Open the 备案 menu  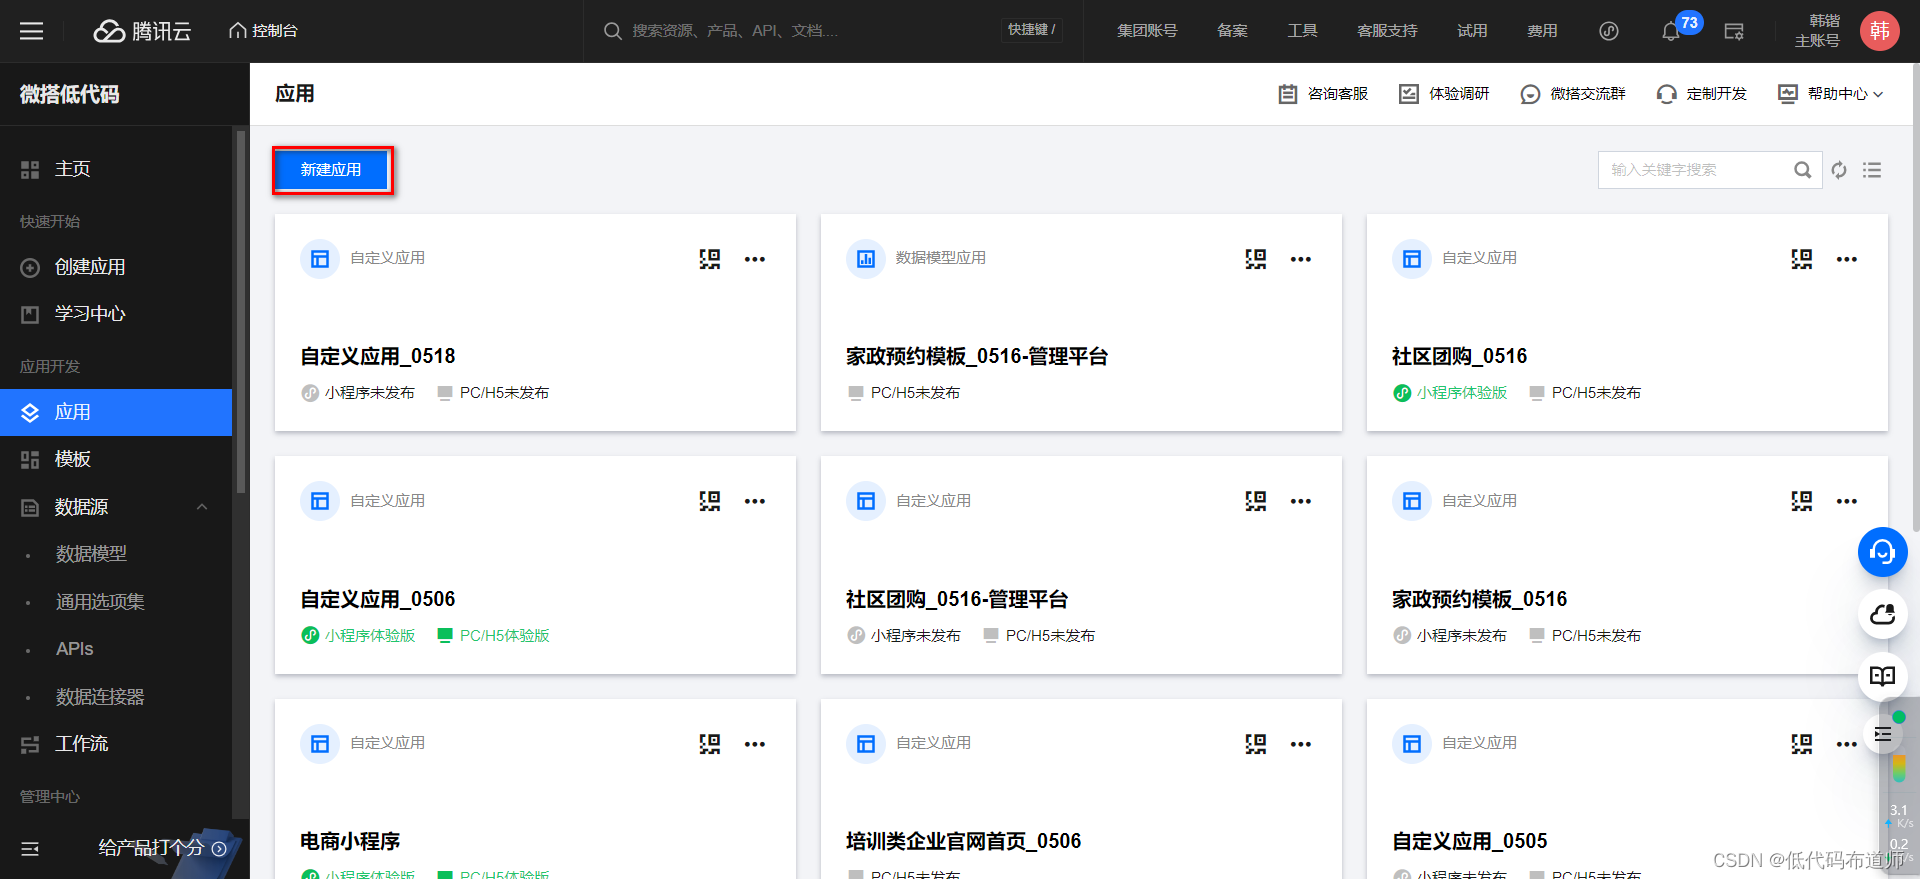pos(1232,31)
